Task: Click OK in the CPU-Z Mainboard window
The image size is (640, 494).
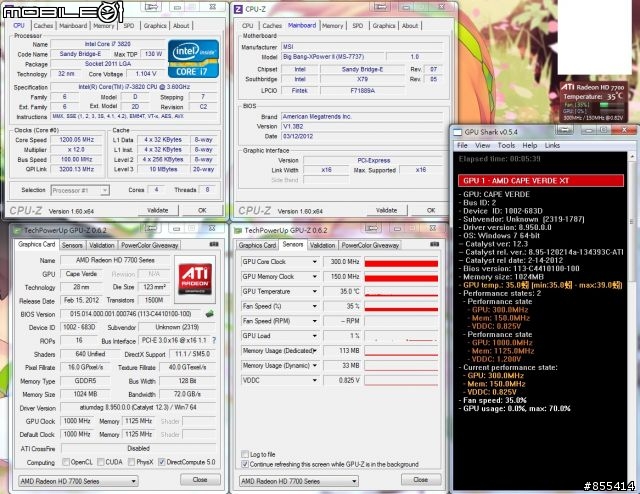Action: (431, 210)
